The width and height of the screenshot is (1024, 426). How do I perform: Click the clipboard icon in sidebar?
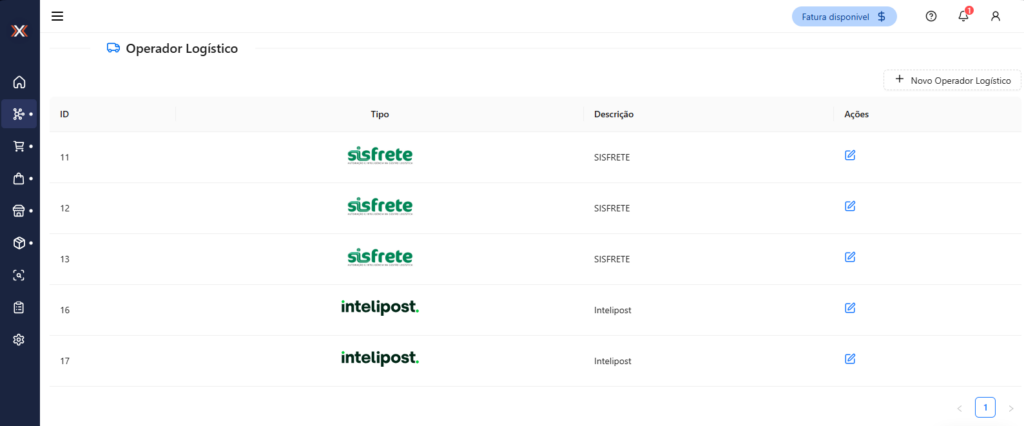click(19, 308)
